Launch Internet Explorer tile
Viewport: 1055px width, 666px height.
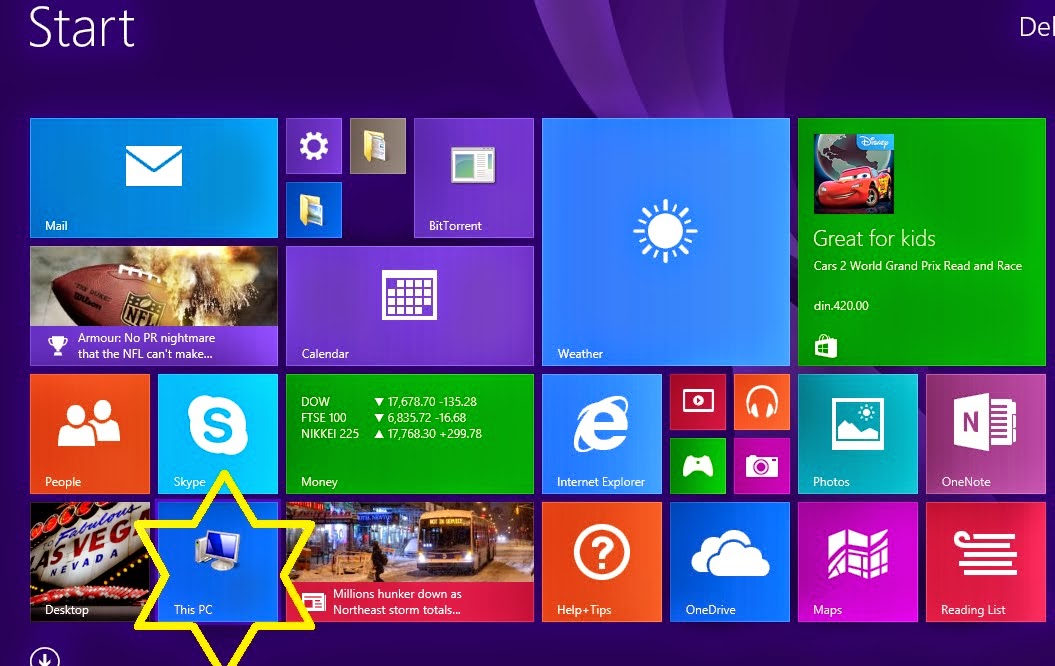[x=602, y=434]
